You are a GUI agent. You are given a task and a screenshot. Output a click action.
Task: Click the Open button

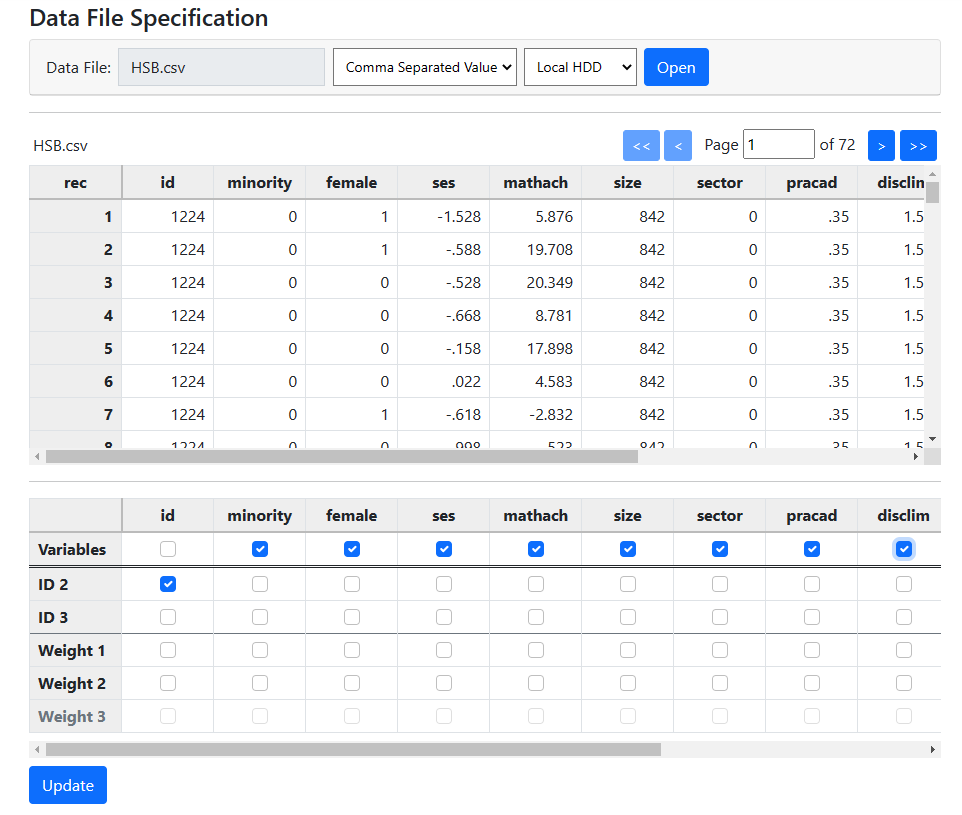point(676,67)
